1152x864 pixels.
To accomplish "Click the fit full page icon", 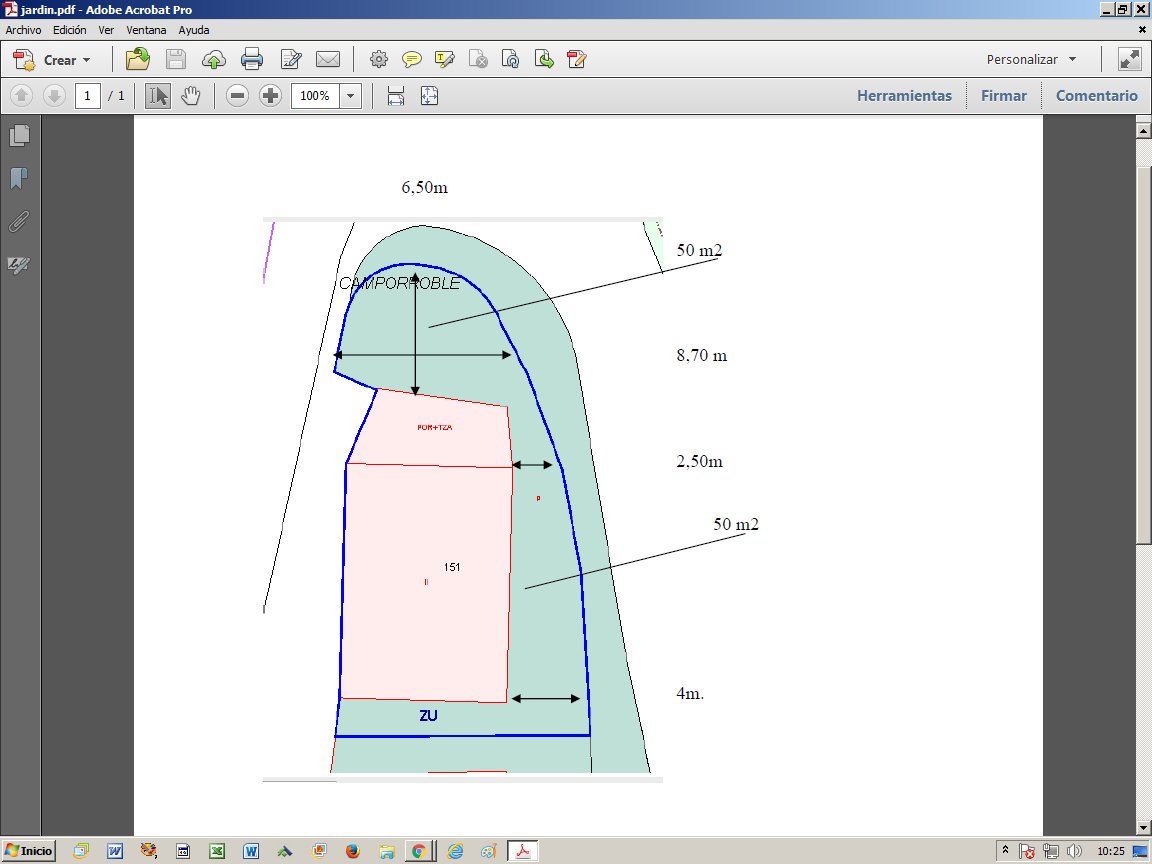I will (429, 96).
